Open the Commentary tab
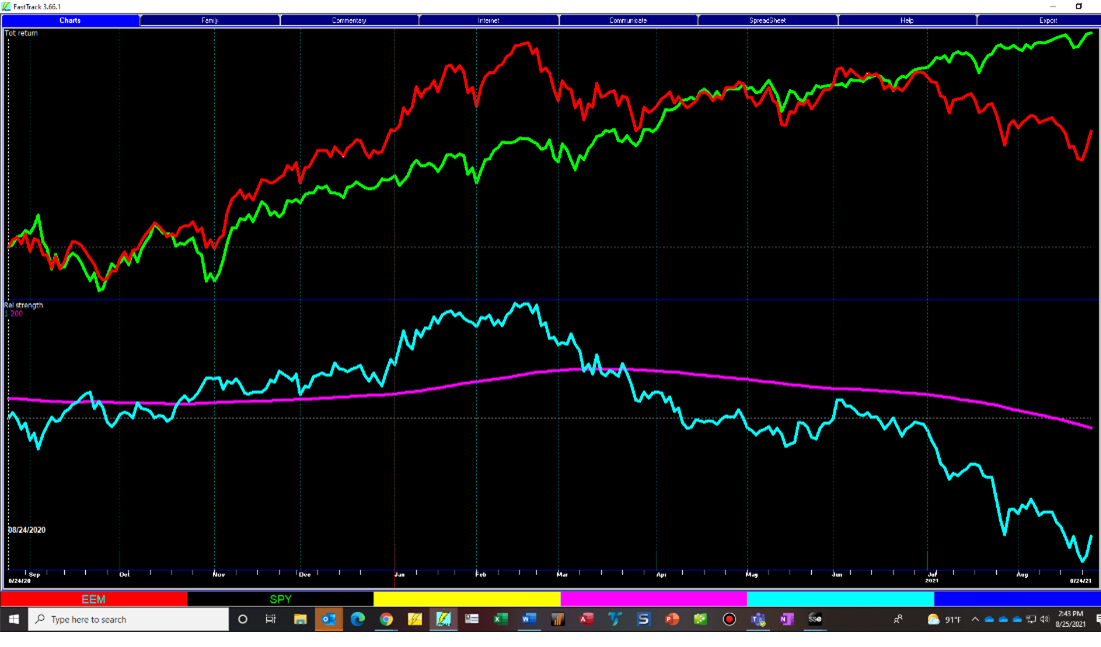The height and width of the screenshot is (647, 1101). pyautogui.click(x=349, y=20)
